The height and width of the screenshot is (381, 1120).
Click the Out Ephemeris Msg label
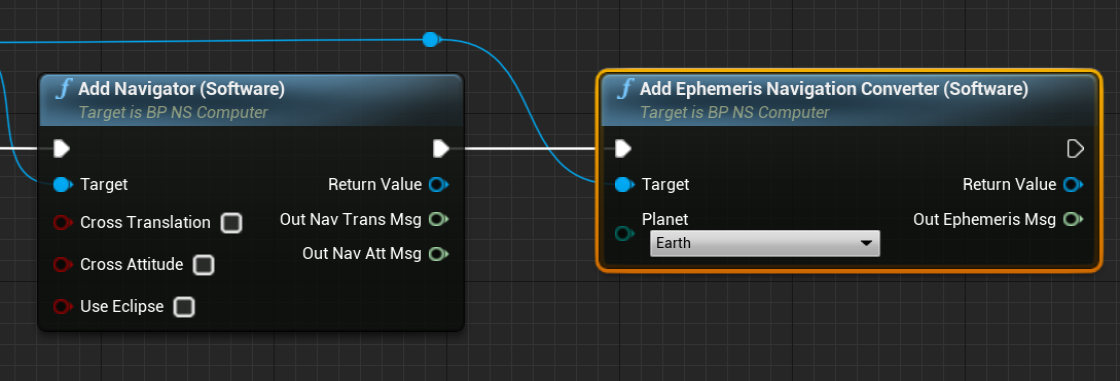pyautogui.click(x=984, y=219)
